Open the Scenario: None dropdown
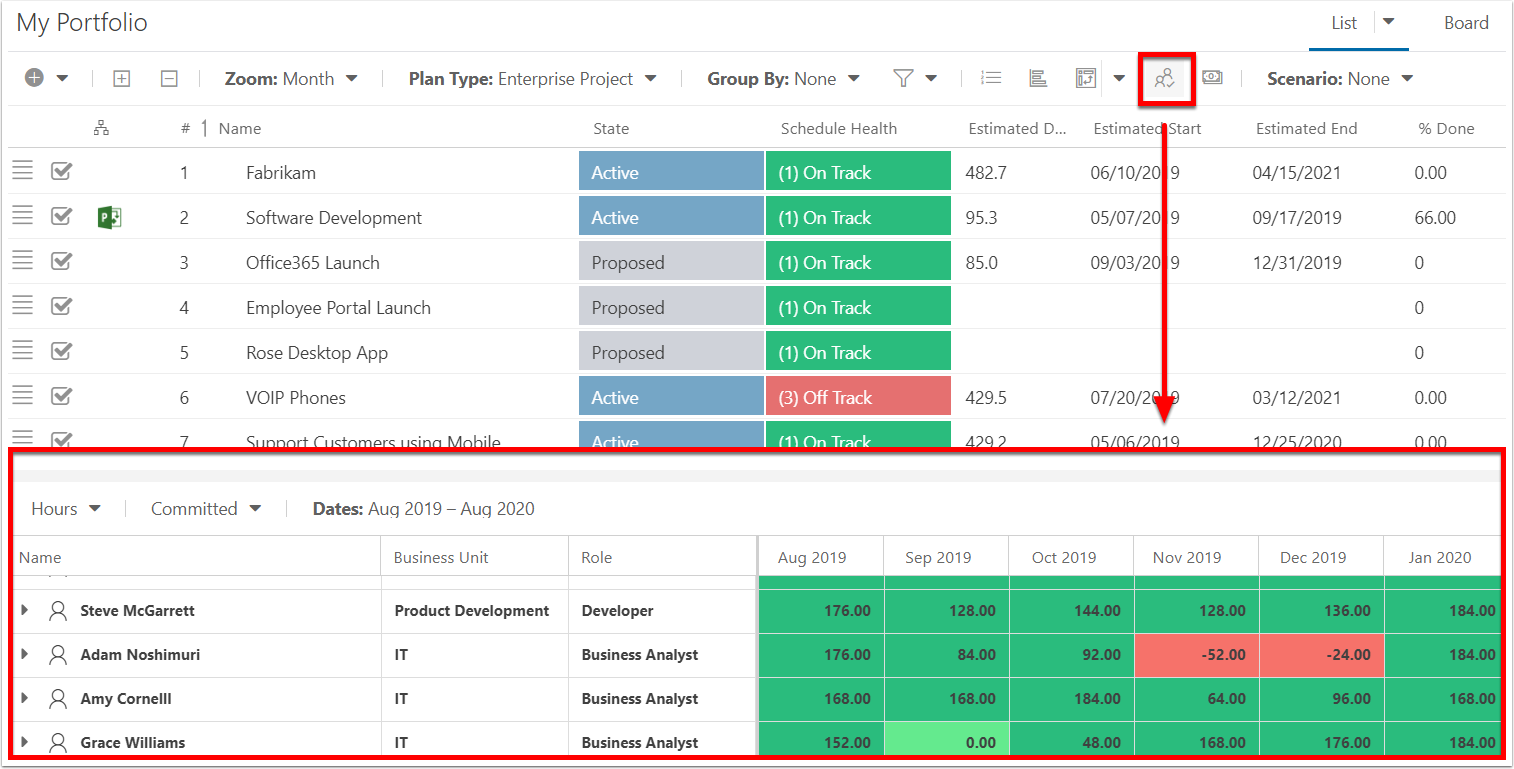Screen dimensions: 1514x769 (1340, 79)
